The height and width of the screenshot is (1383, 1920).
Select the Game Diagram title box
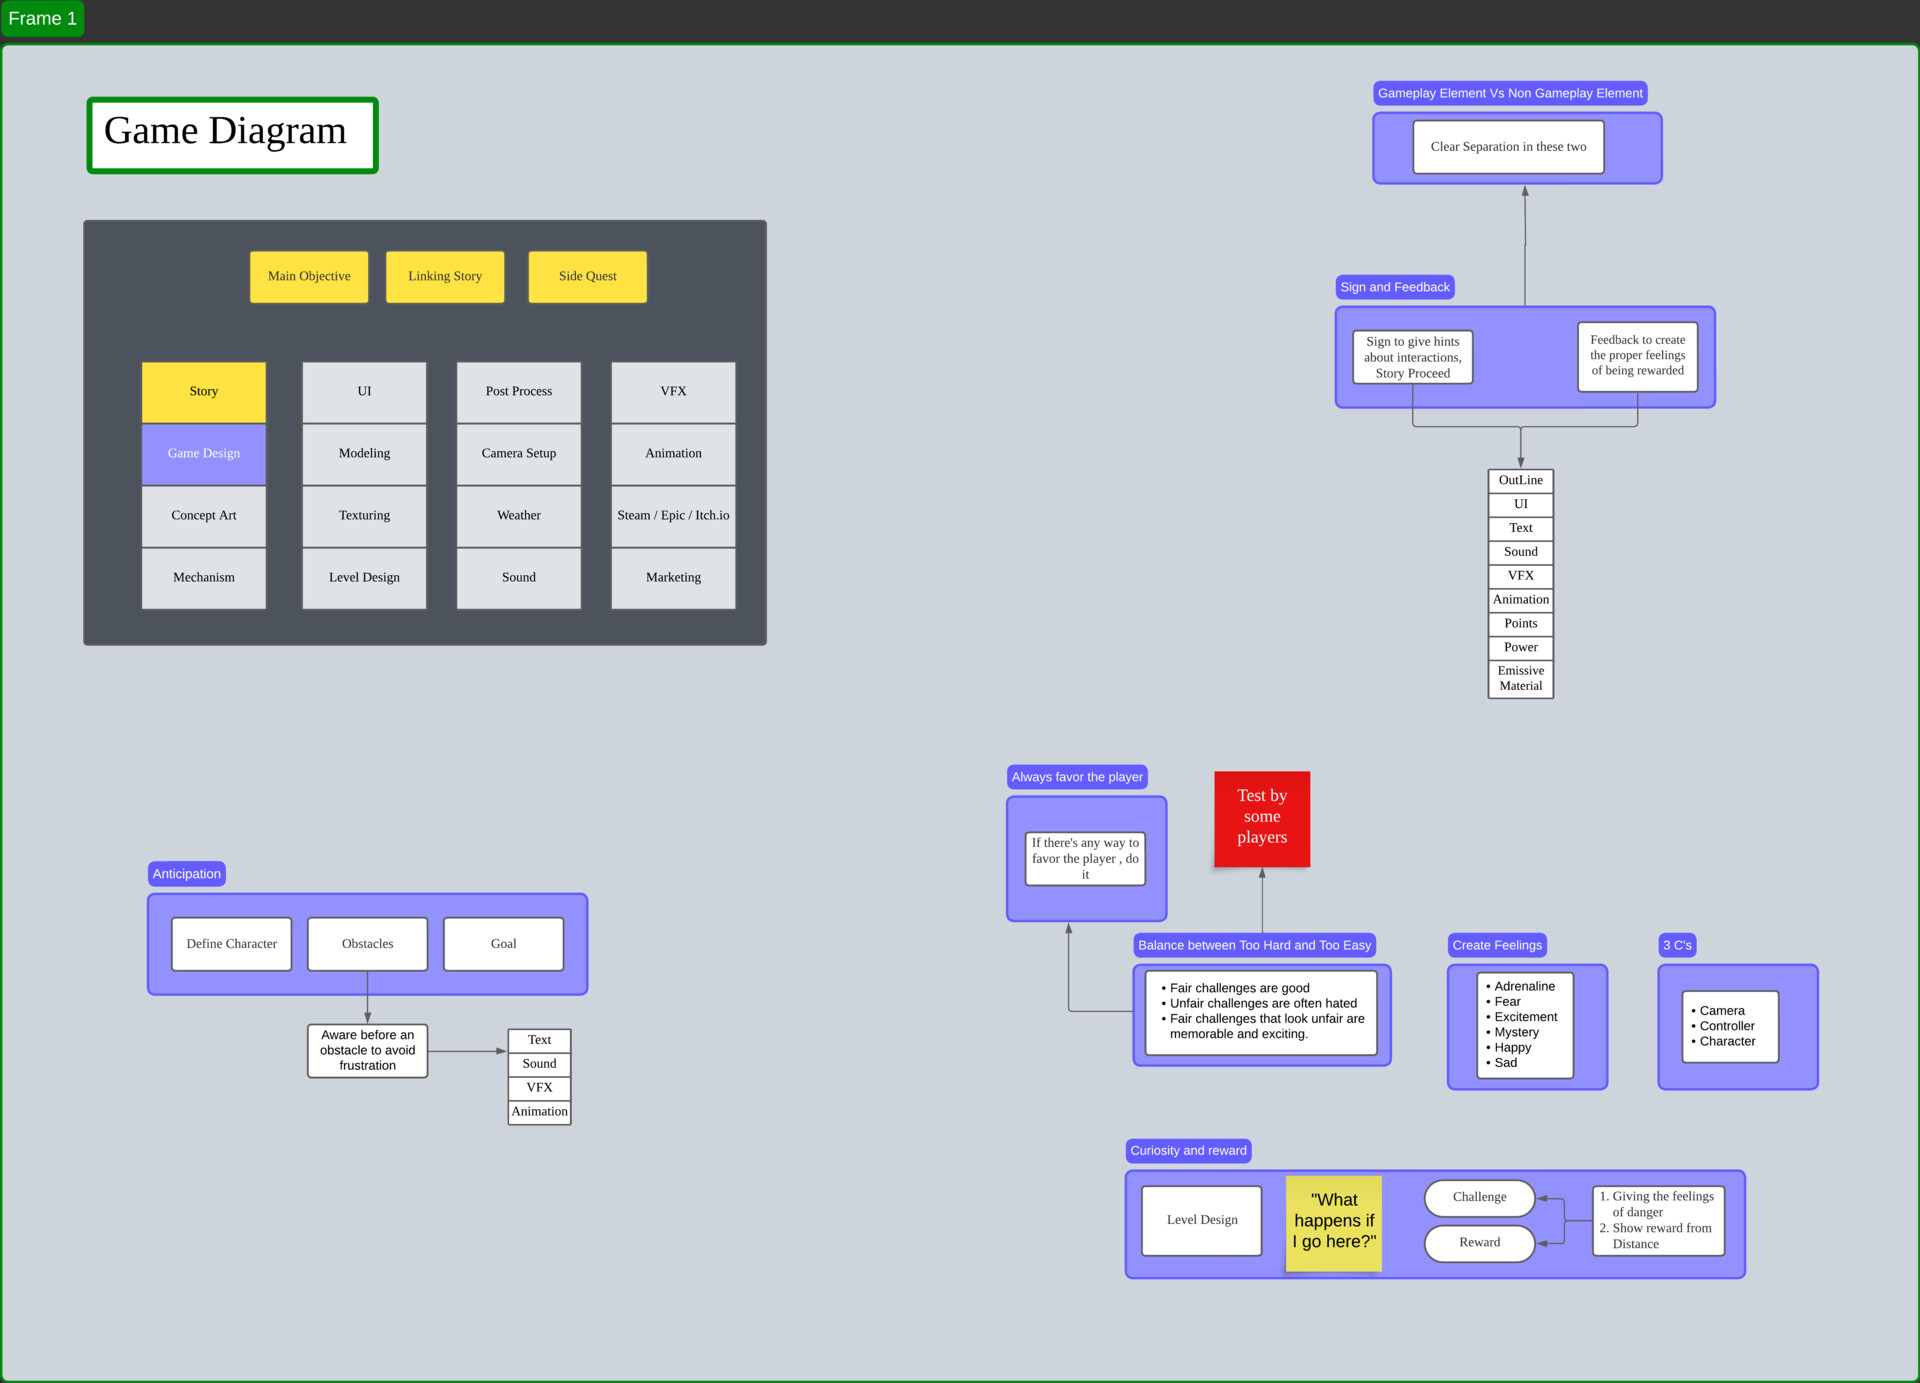(x=232, y=135)
